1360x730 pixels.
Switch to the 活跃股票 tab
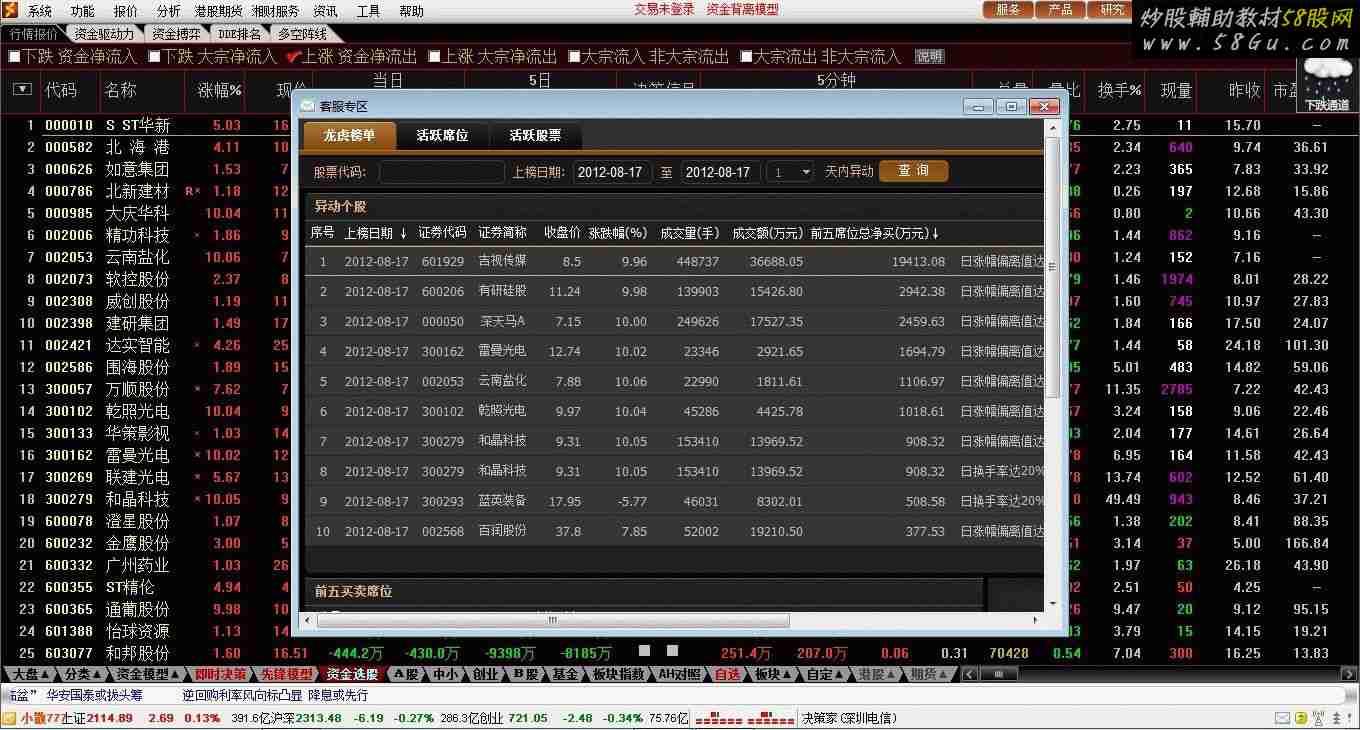(535, 136)
